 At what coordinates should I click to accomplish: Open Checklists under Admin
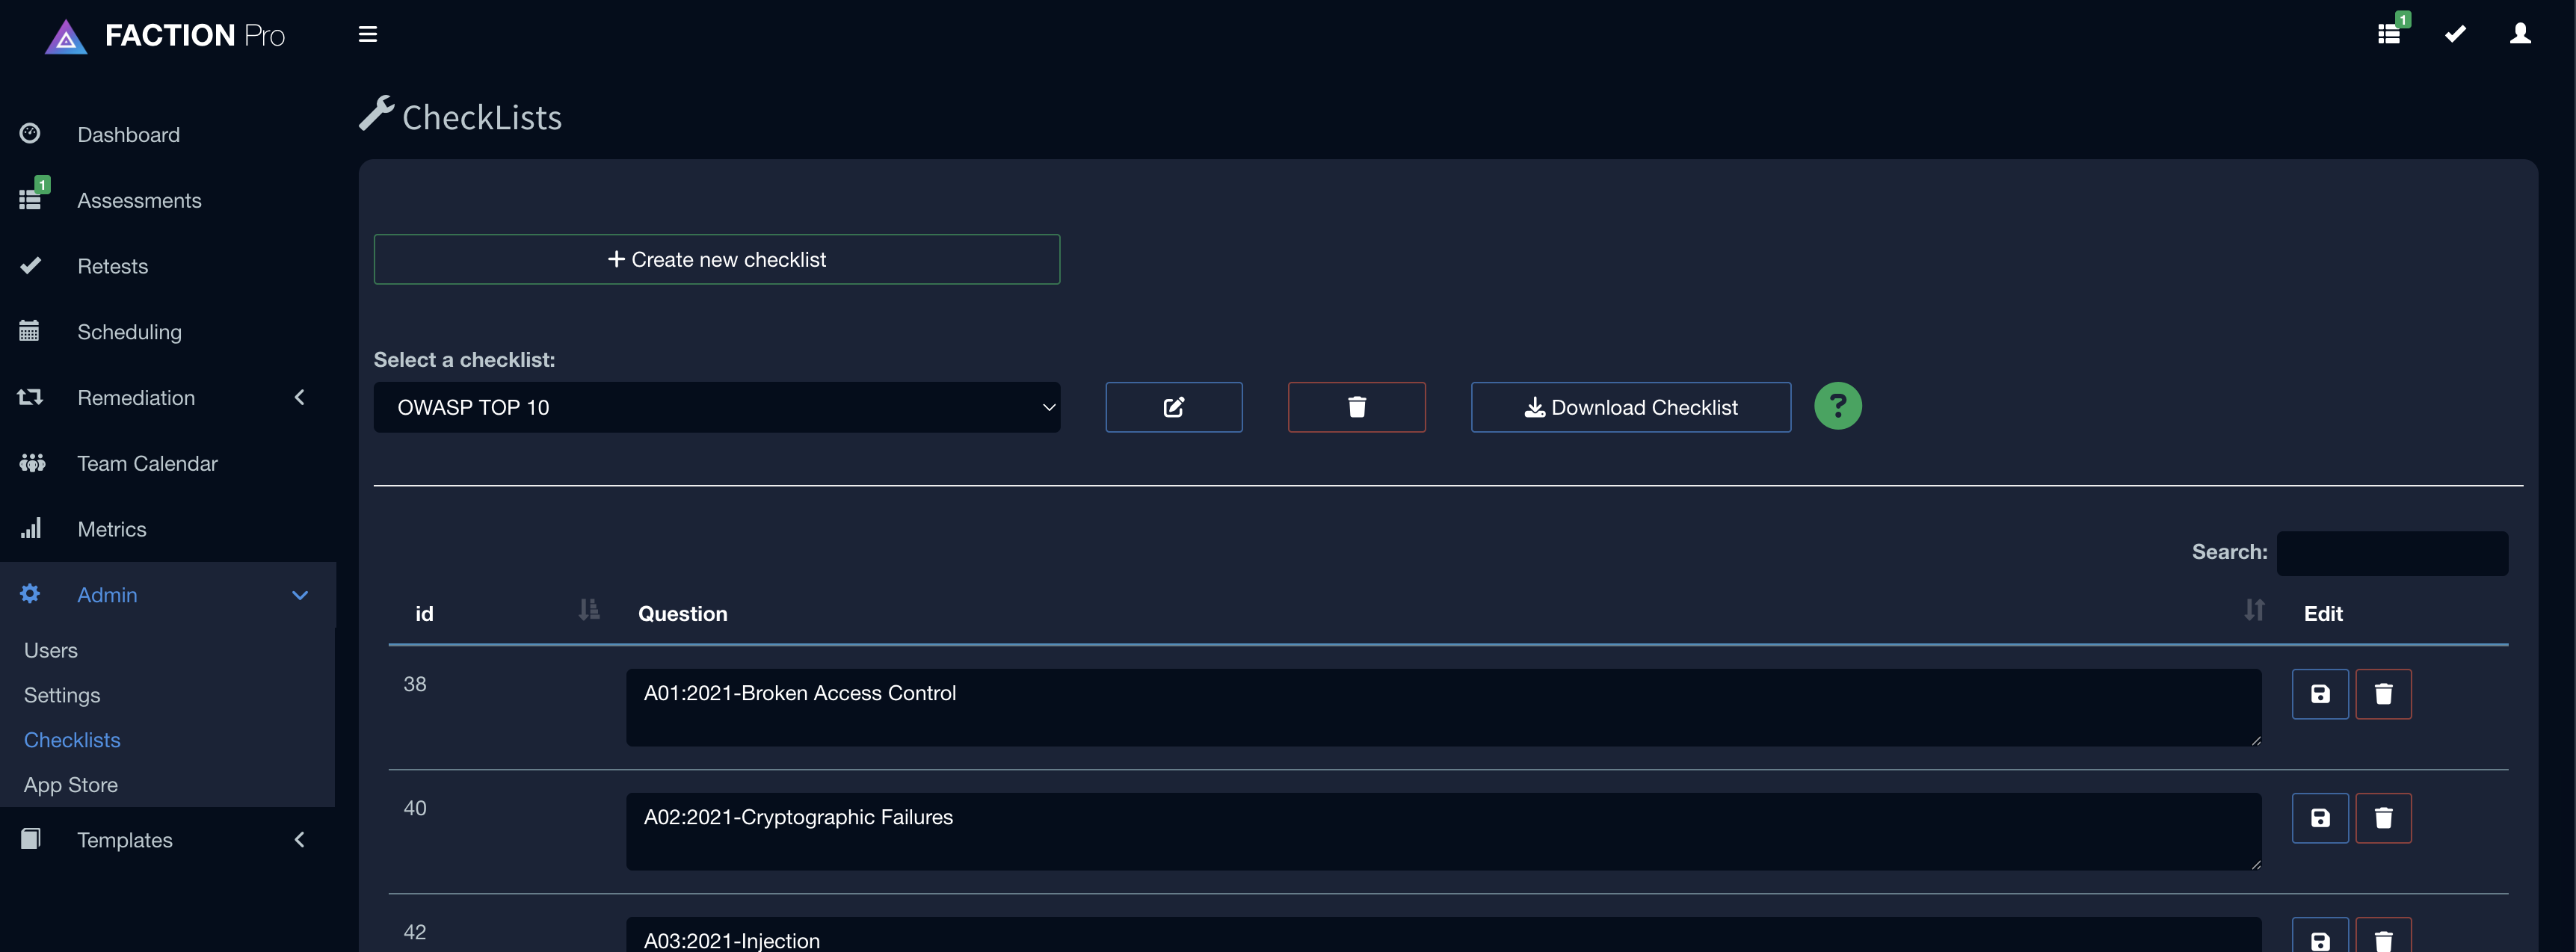[x=72, y=740]
